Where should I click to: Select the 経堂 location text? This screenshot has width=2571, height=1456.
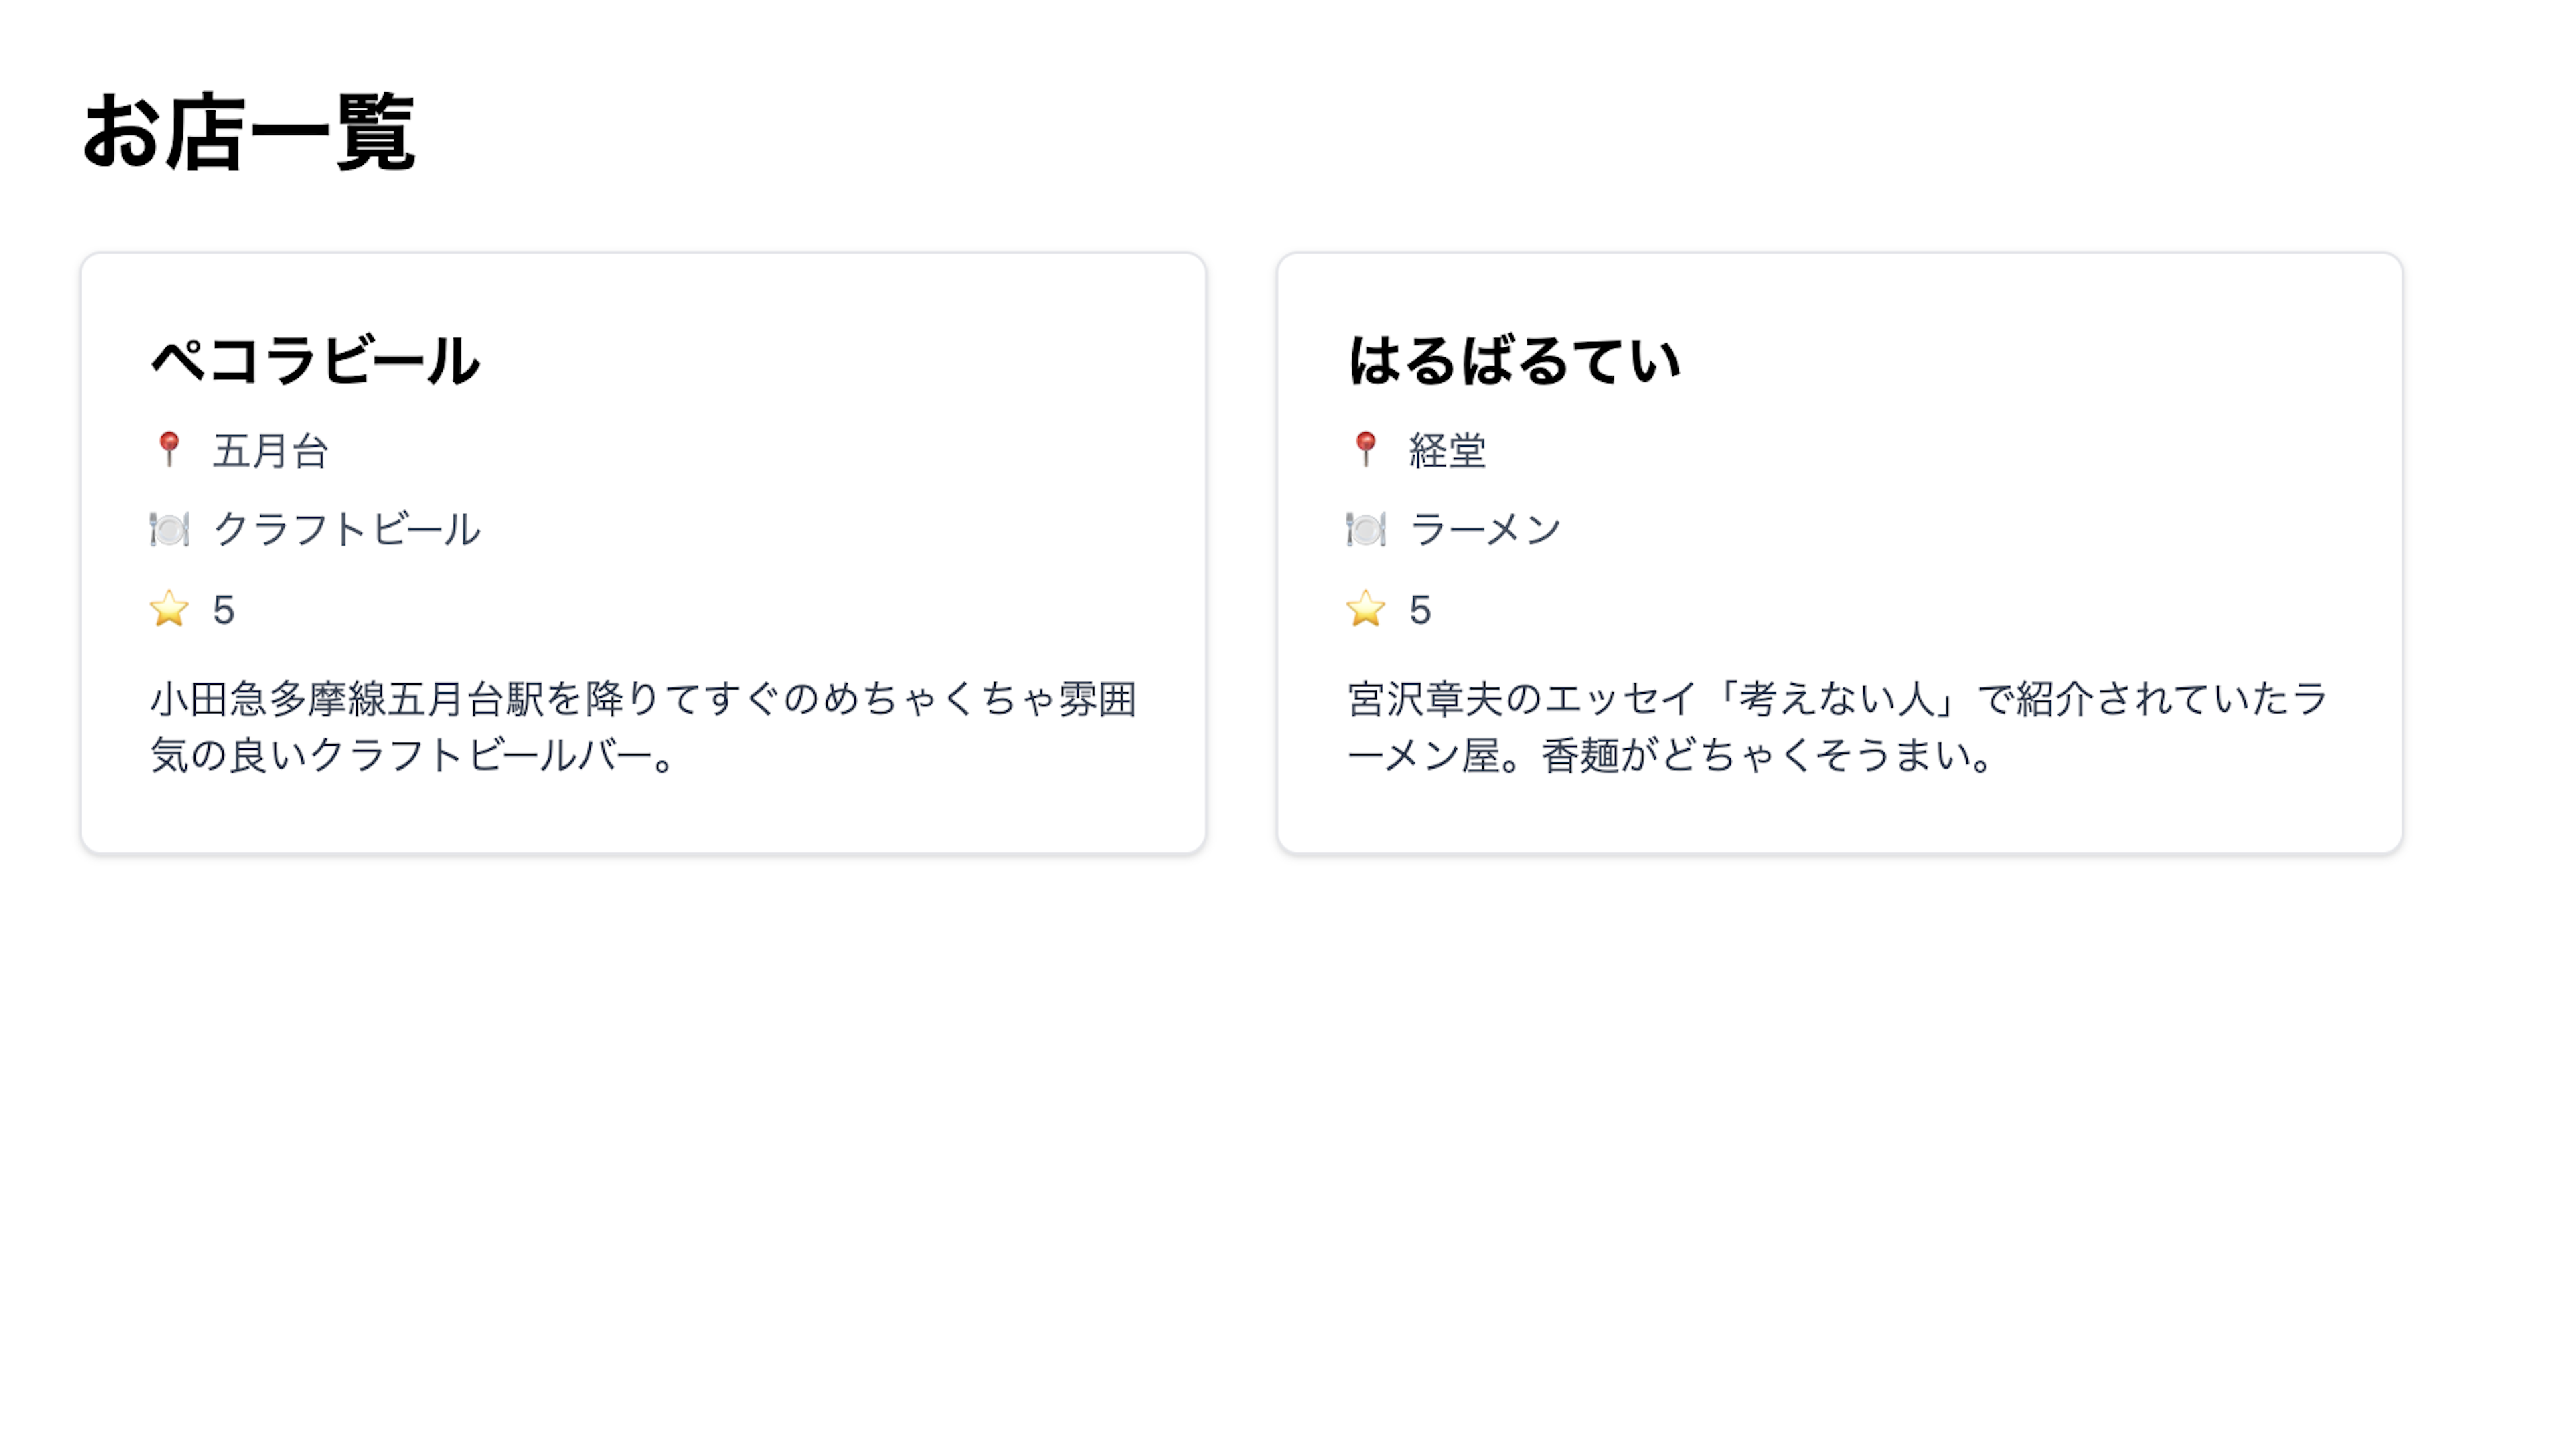pyautogui.click(x=1447, y=451)
